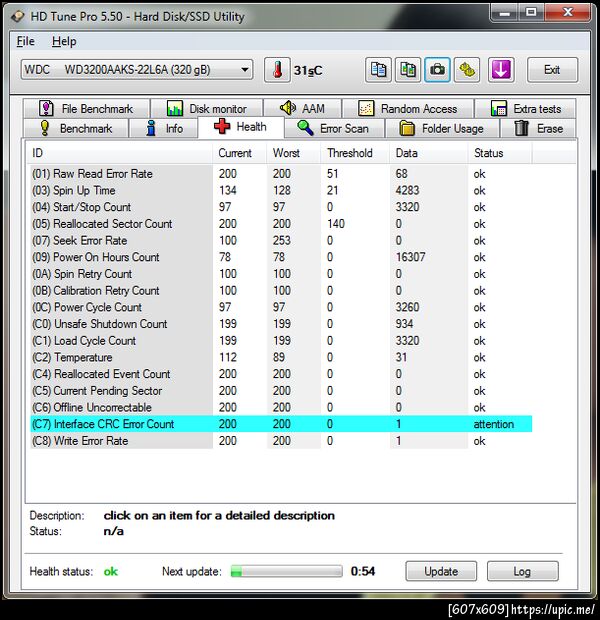Switch to the File Benchmark tab
The width and height of the screenshot is (600, 620).
86,108
